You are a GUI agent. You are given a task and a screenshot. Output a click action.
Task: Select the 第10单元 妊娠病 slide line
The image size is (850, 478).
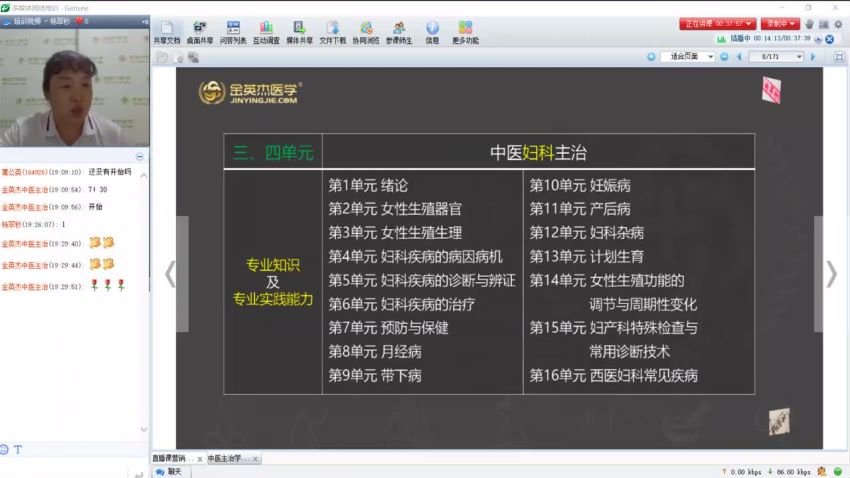tap(580, 185)
